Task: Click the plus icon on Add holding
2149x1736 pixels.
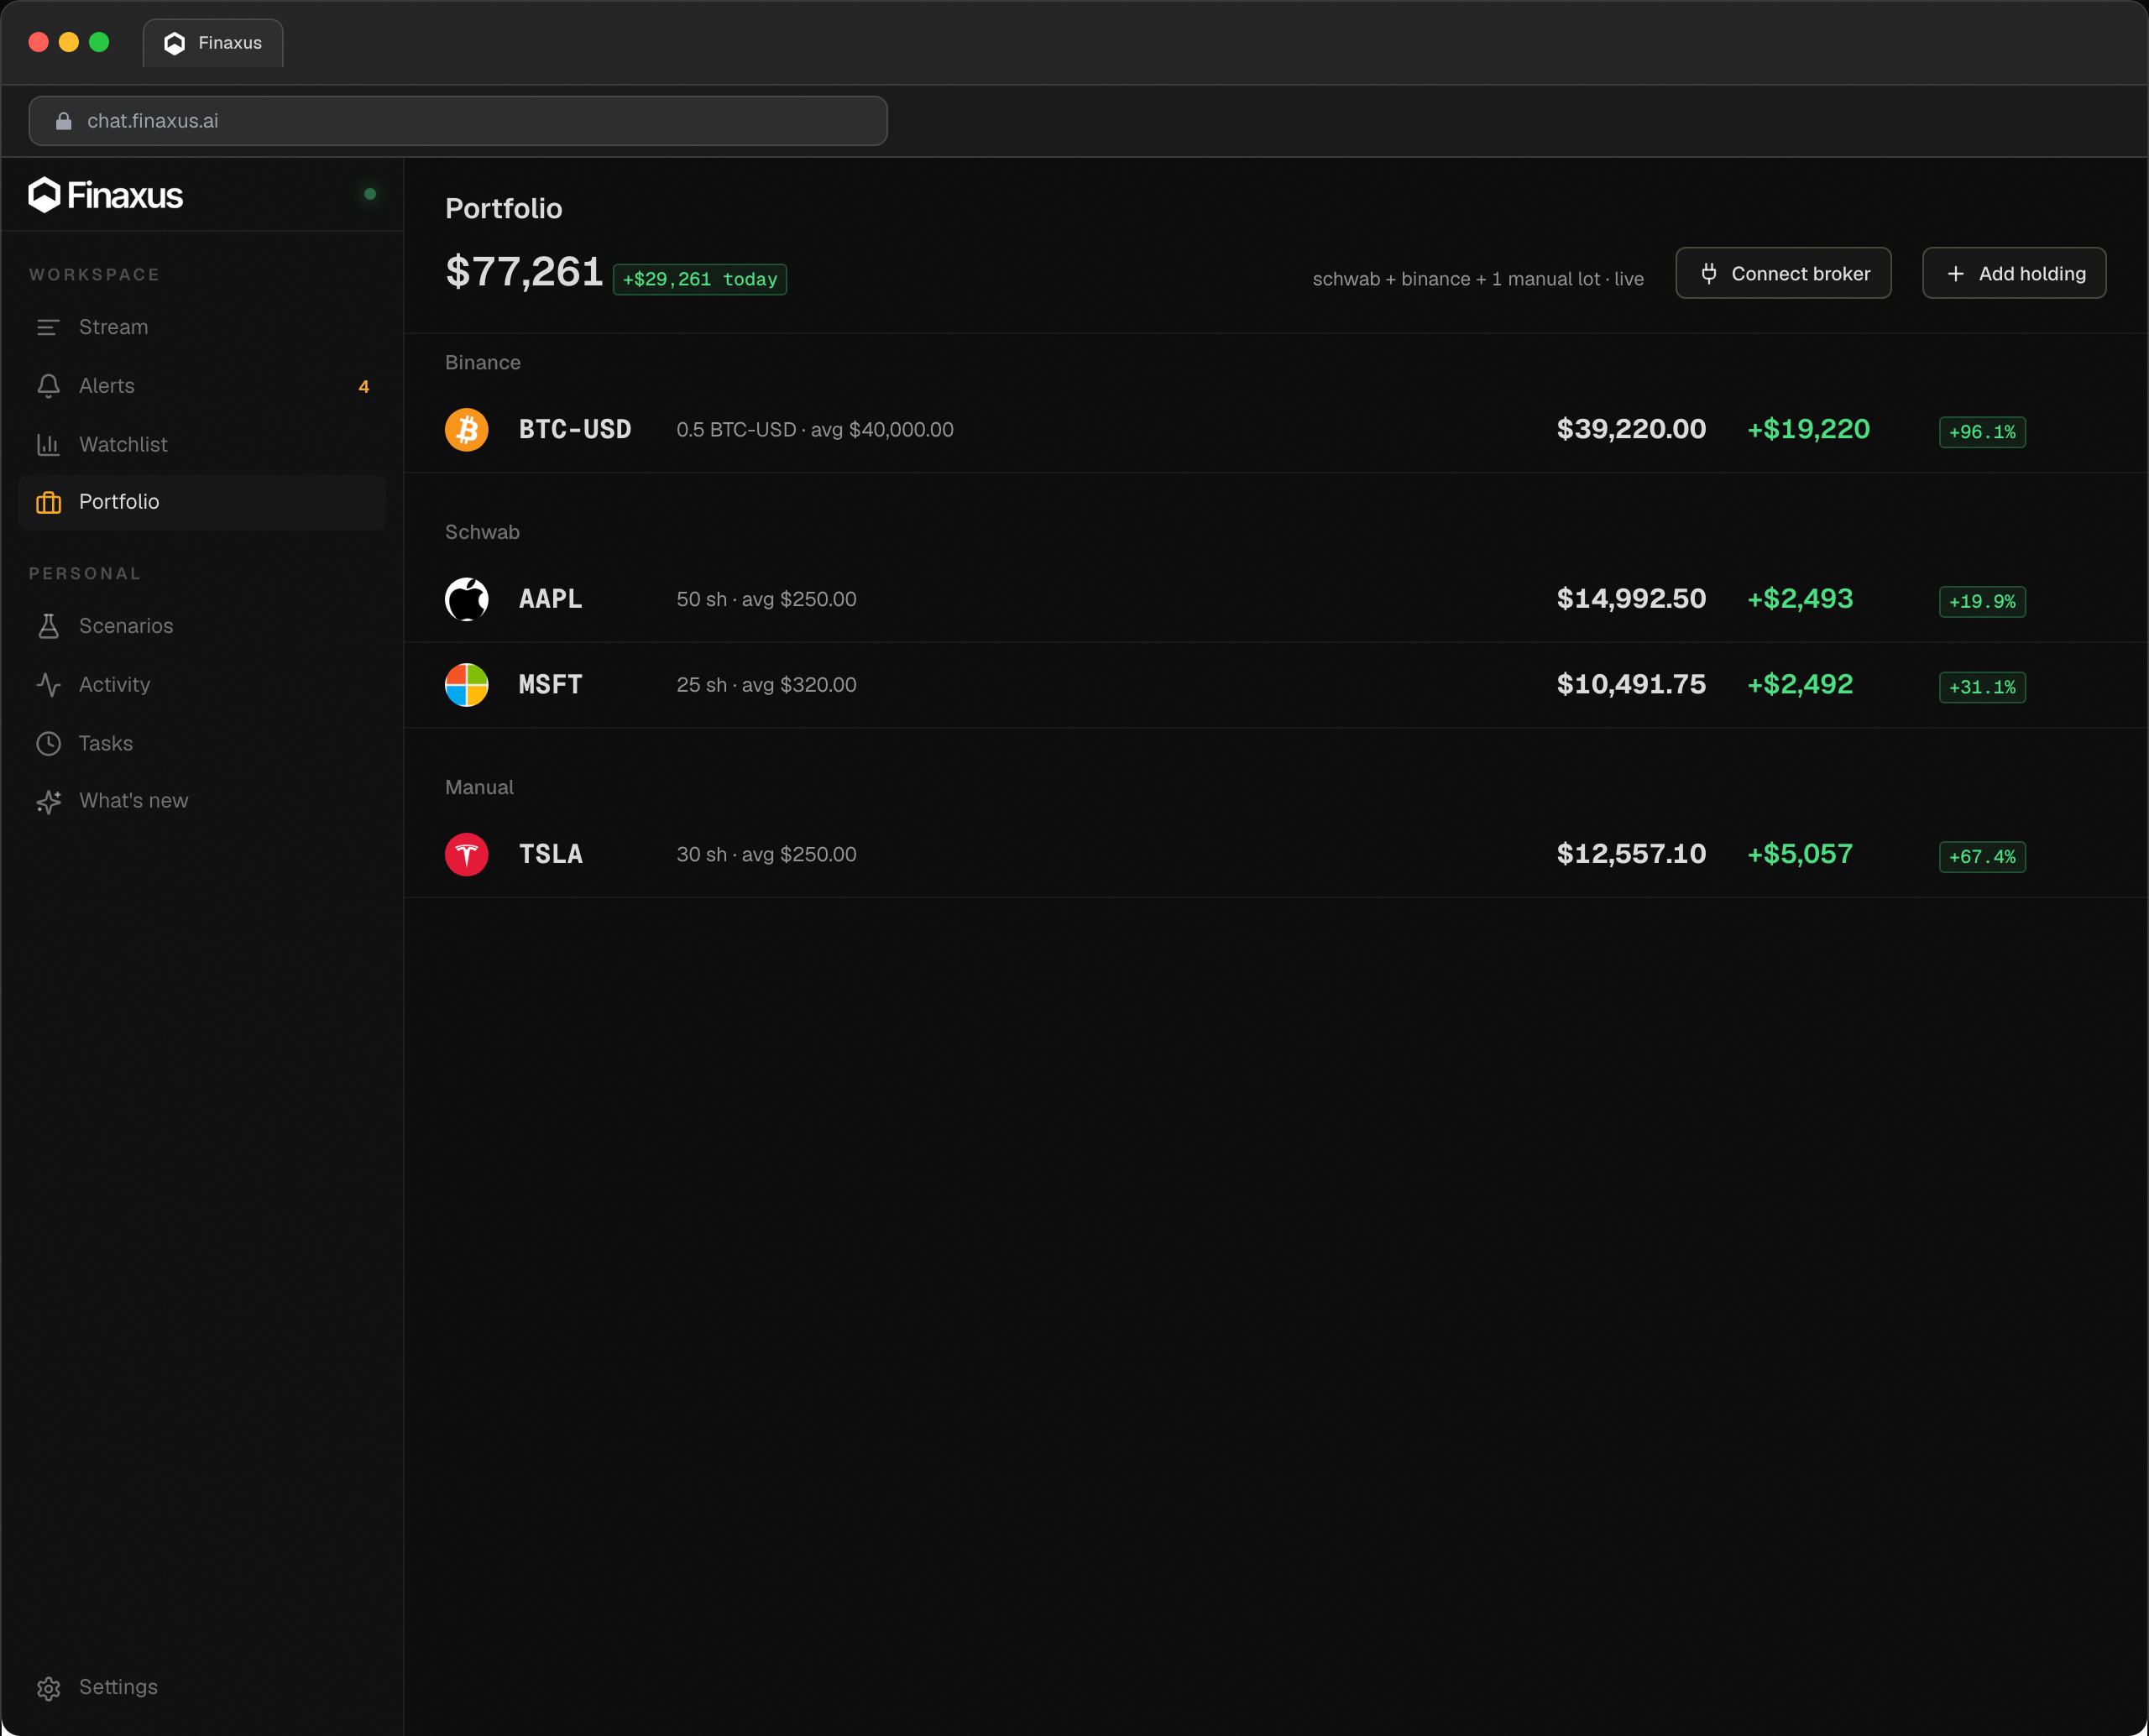Action: [1955, 273]
